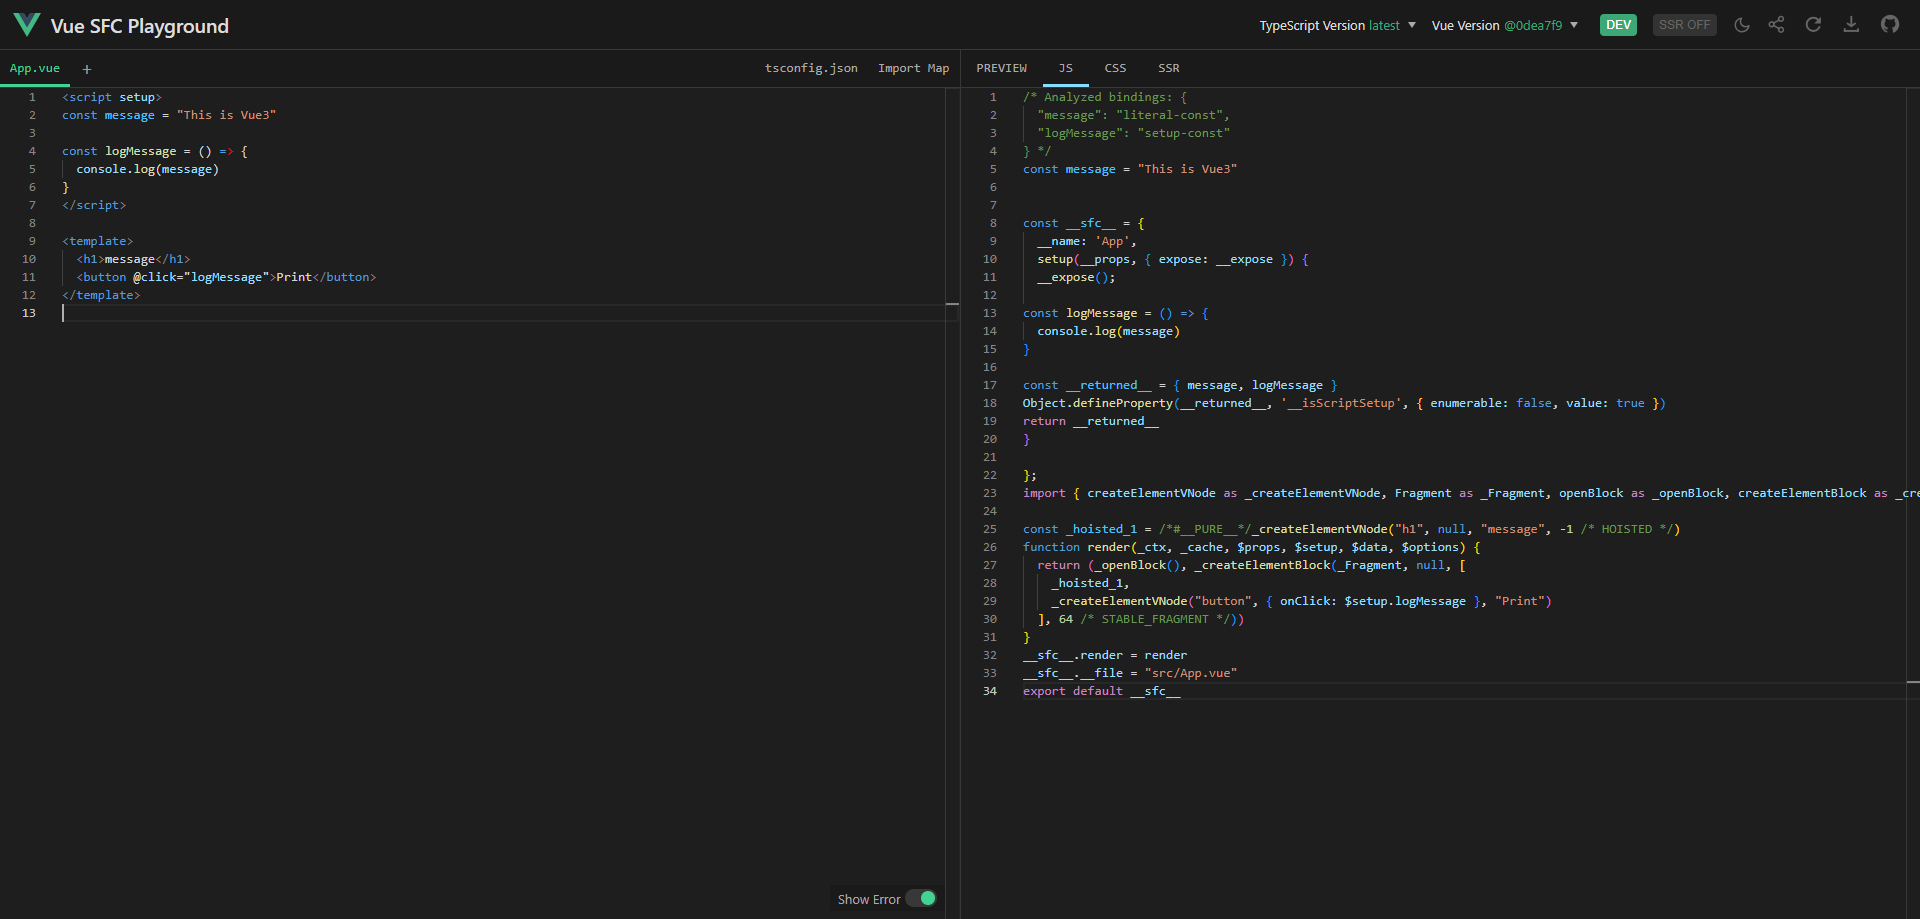Click the 'Analyzed bindings' comment line

(x=1105, y=97)
